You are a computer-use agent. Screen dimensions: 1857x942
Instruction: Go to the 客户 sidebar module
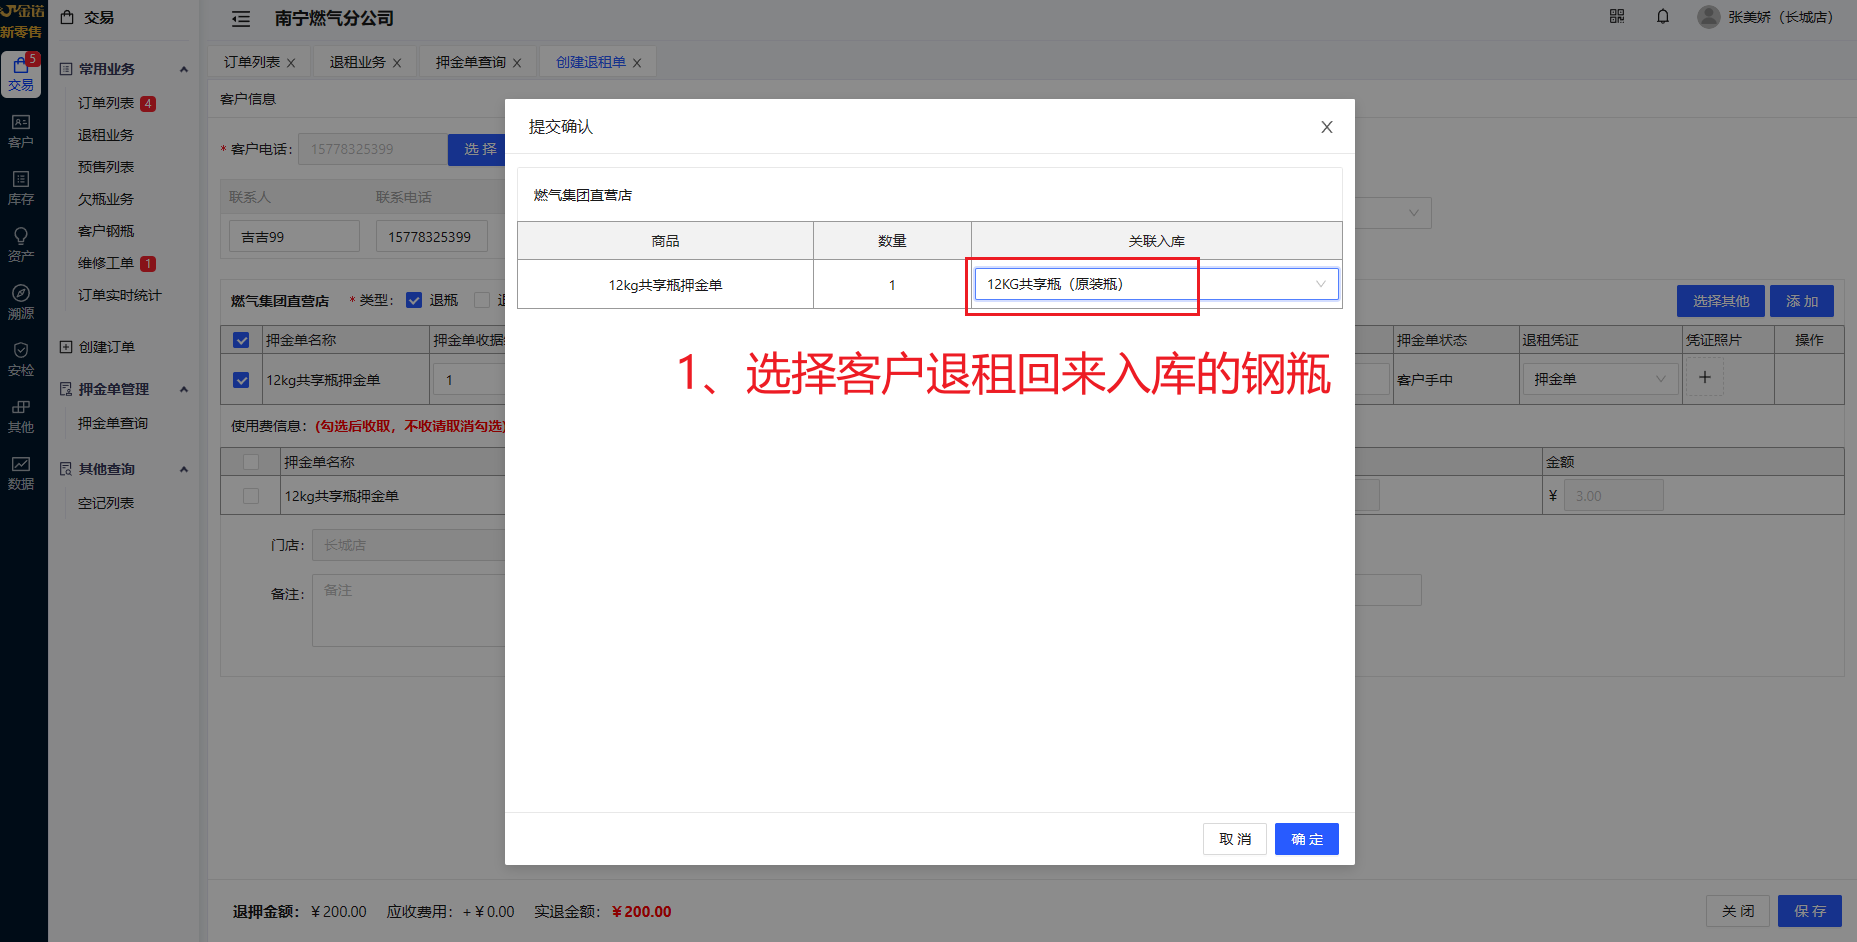[21, 131]
